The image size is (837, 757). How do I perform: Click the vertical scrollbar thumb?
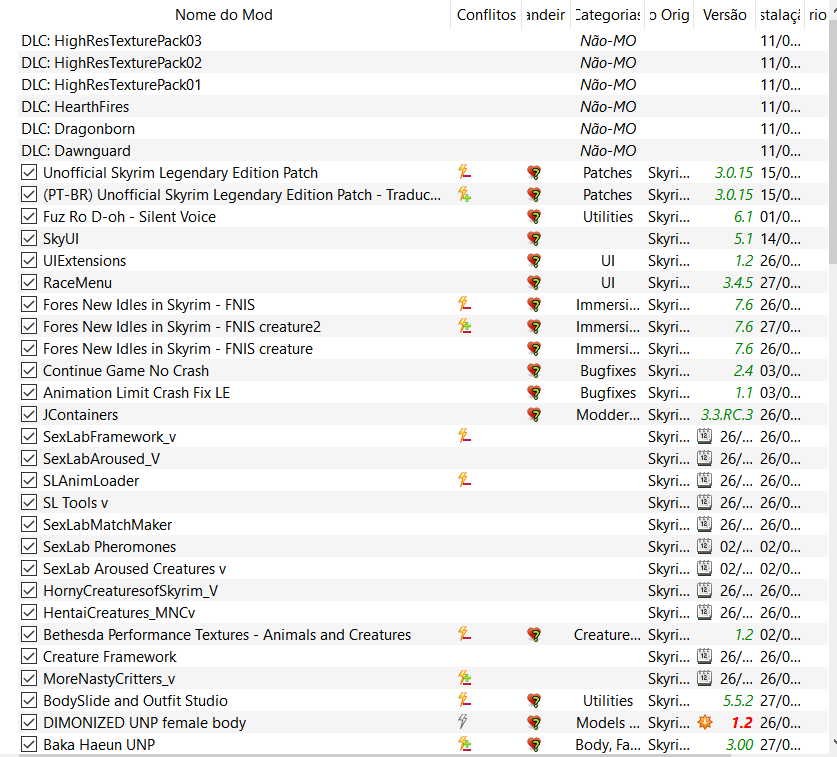tap(833, 144)
